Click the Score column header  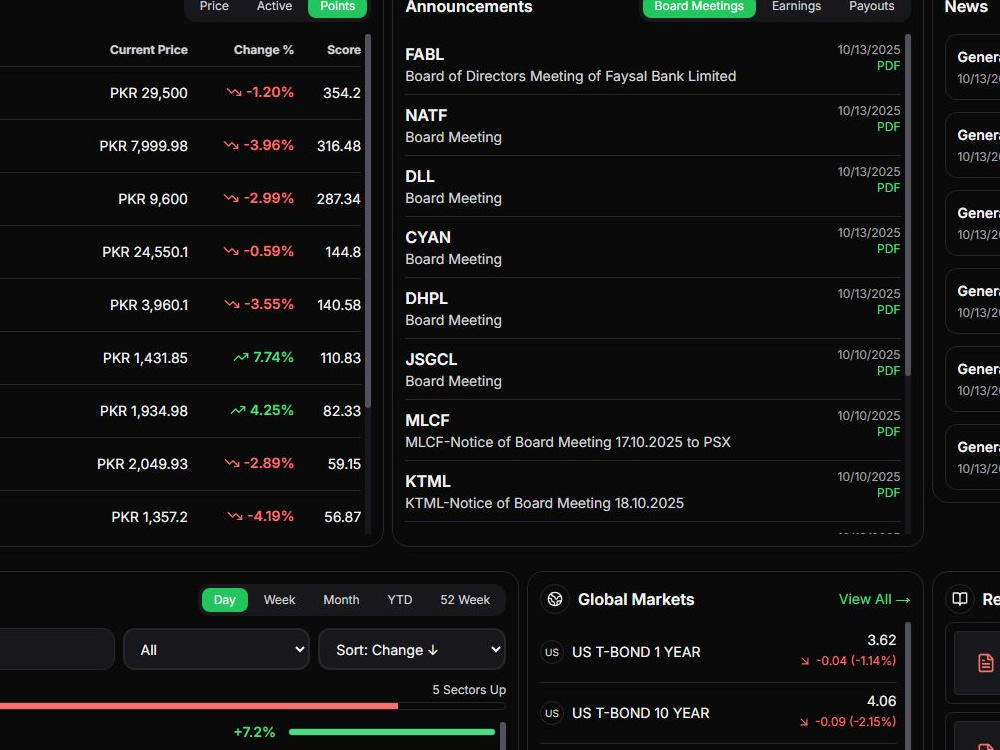344,50
